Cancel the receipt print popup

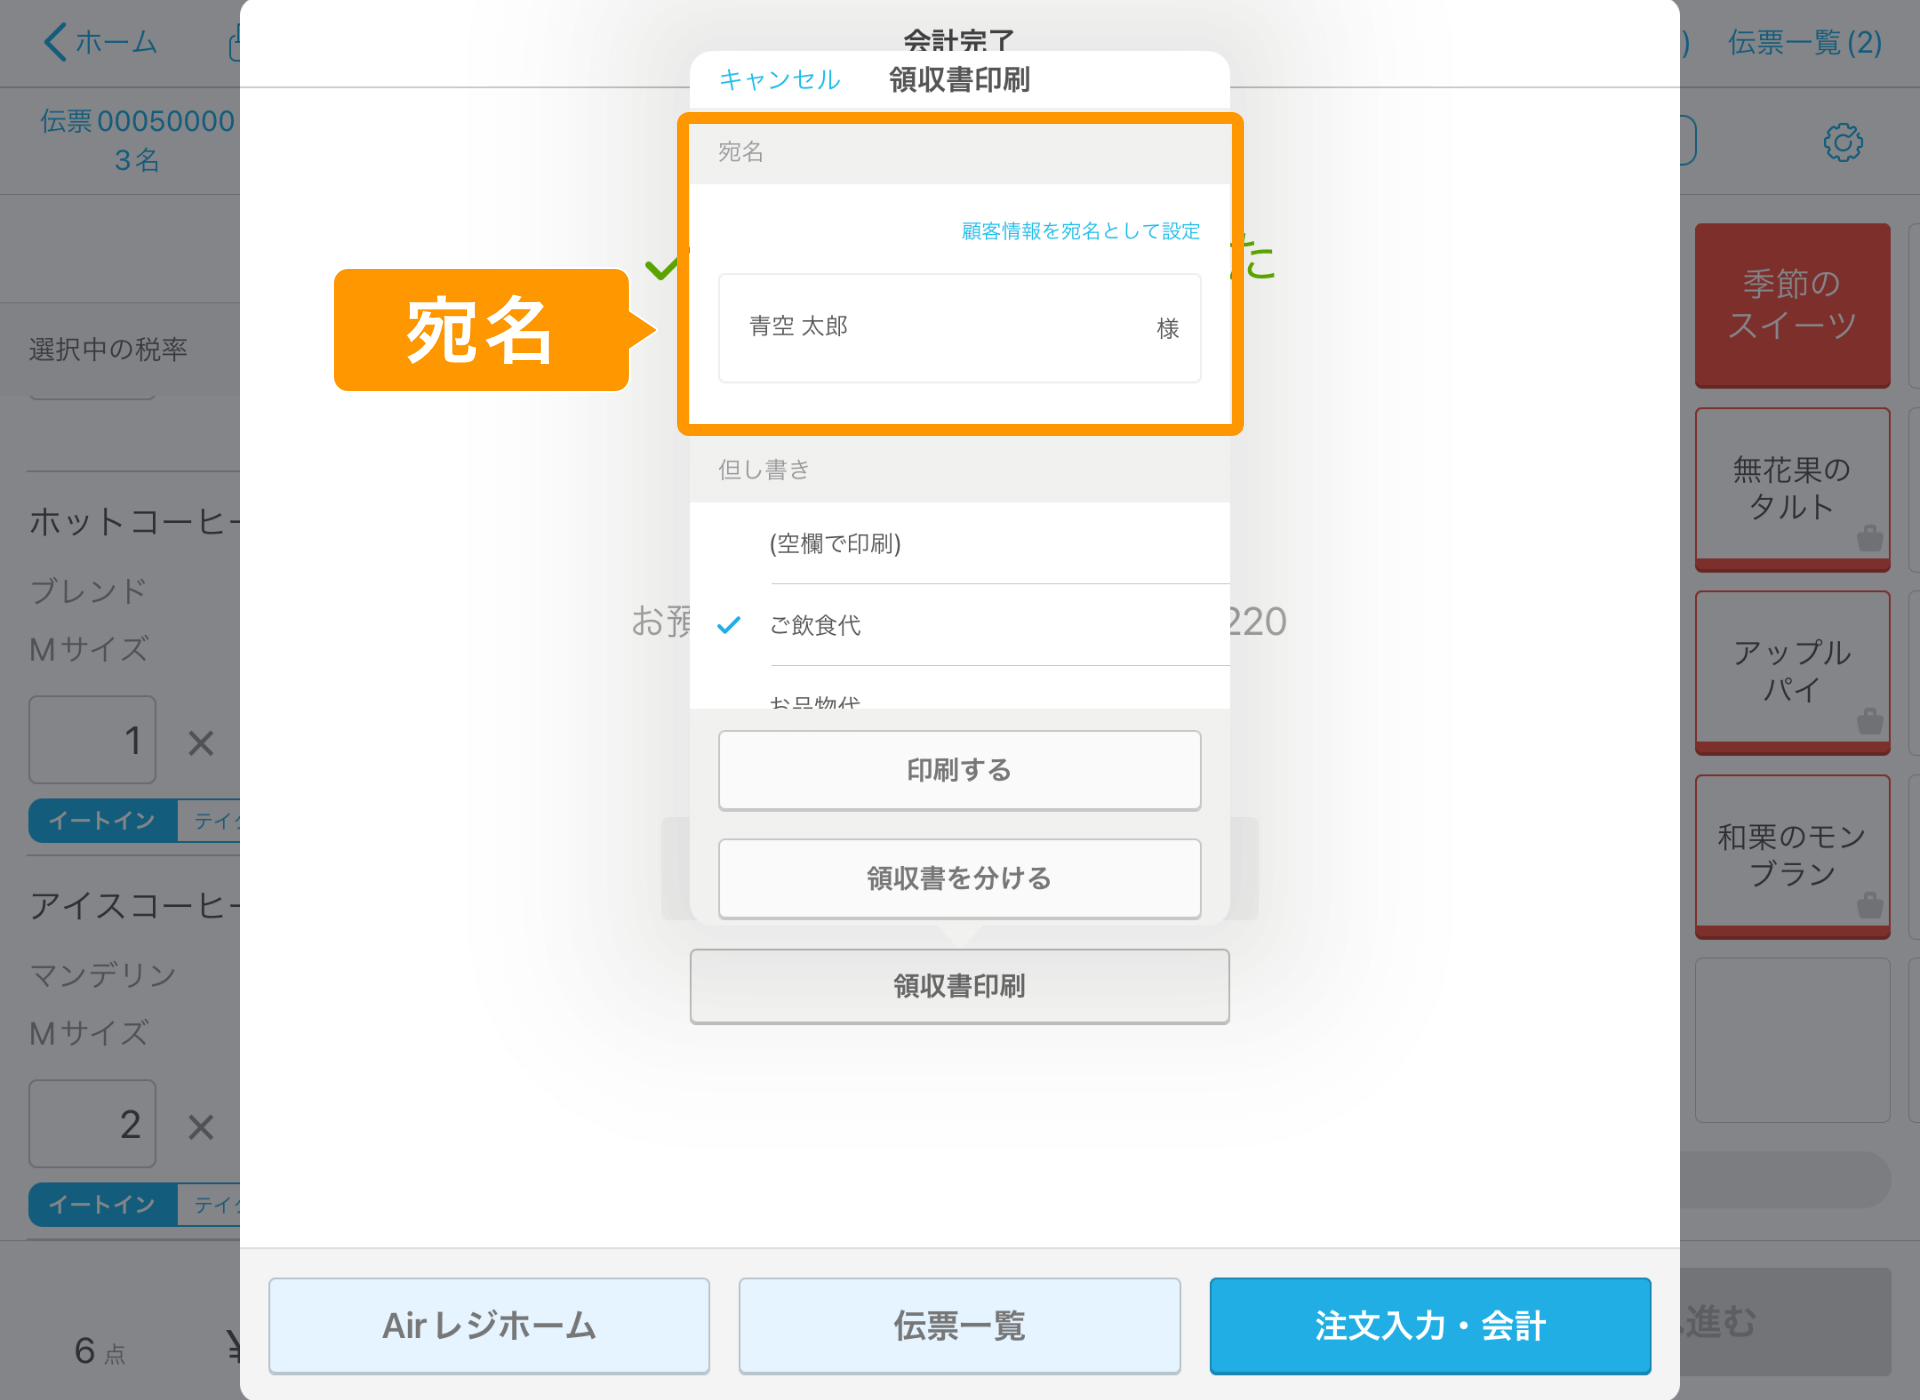[779, 80]
